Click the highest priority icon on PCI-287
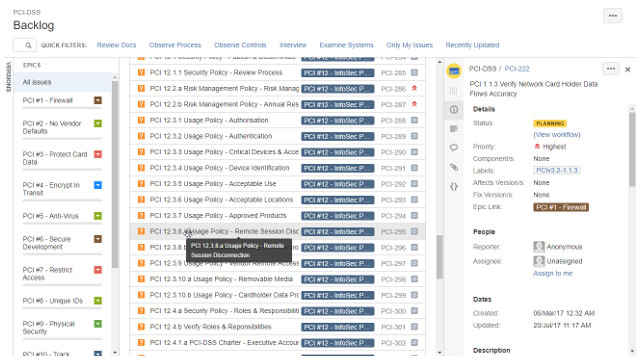640x360 pixels. pos(414,104)
